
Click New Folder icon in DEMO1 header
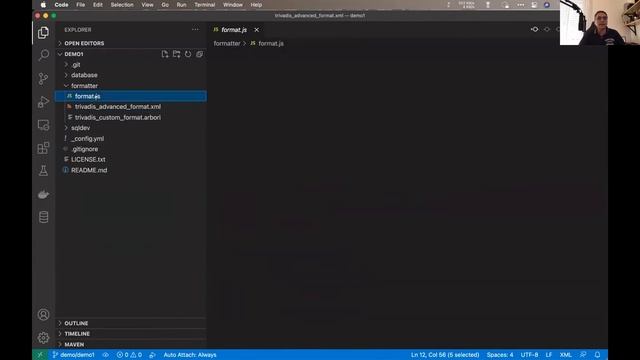coord(176,54)
